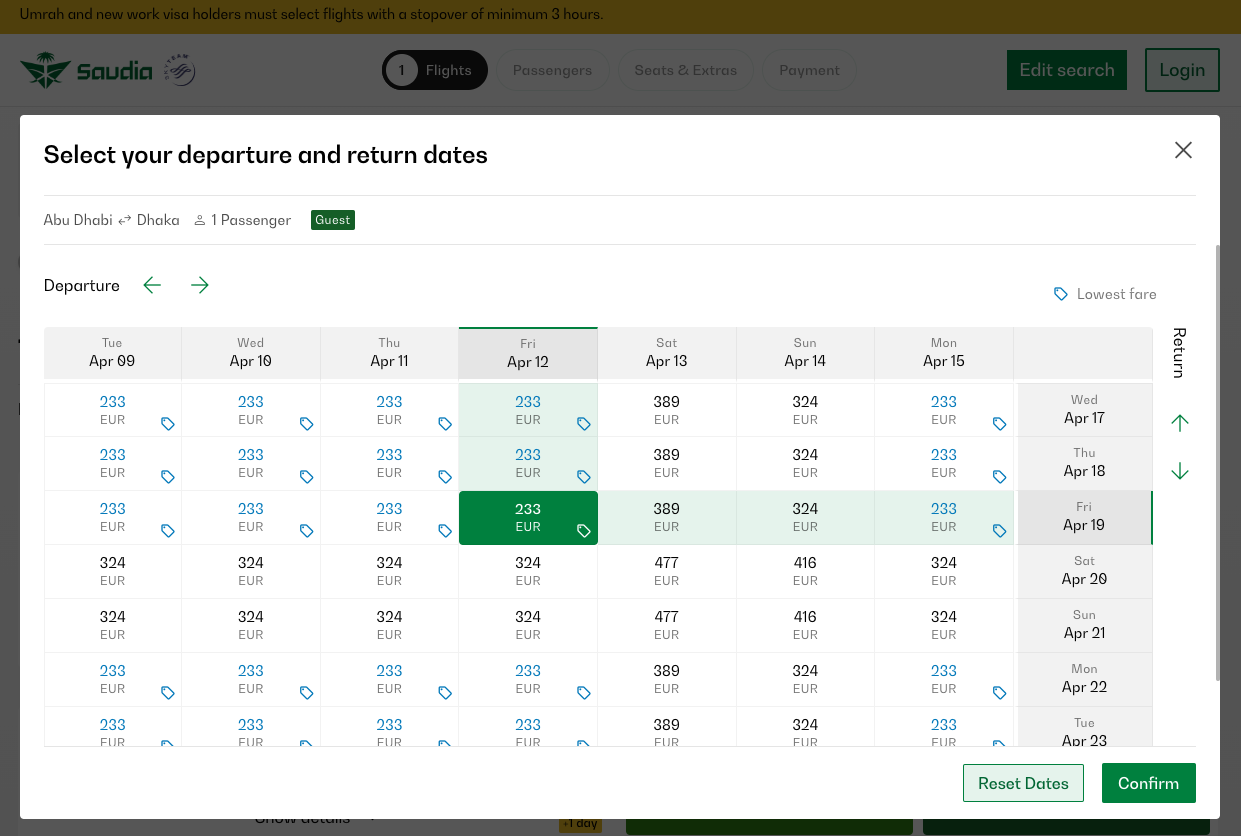Select the Mon Apr 15 departure column header

[x=944, y=353]
